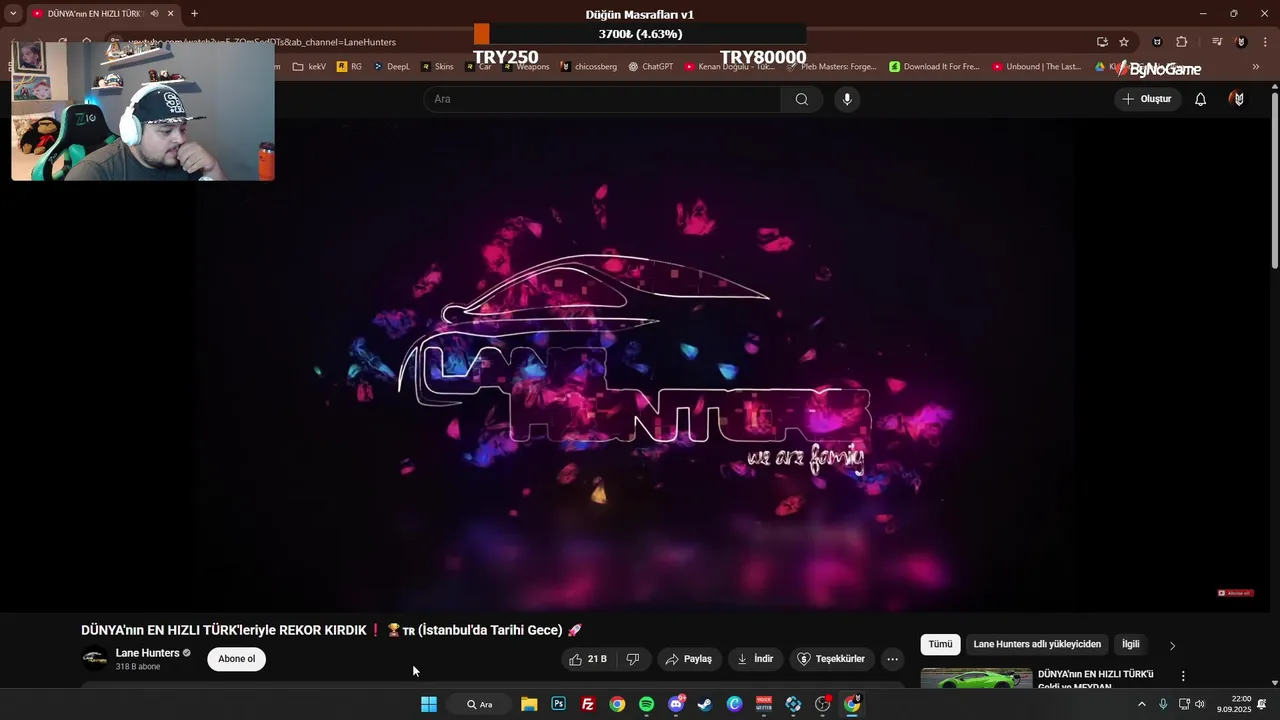Open volume control in system tray

coord(1200,704)
